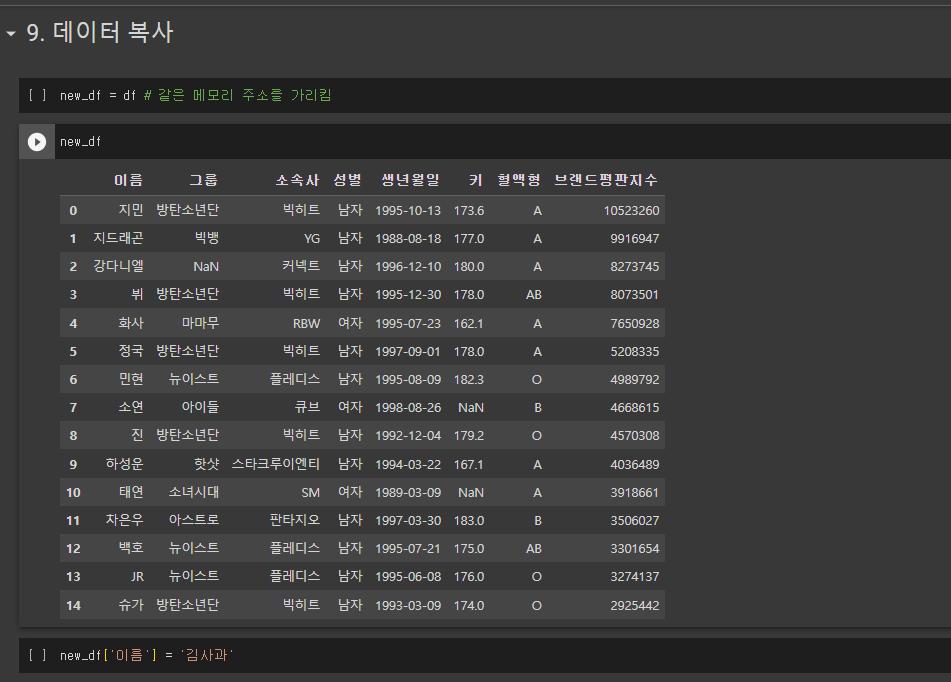The image size is (951, 682).
Task: Select the name cell '하성운'
Action: coord(124,464)
